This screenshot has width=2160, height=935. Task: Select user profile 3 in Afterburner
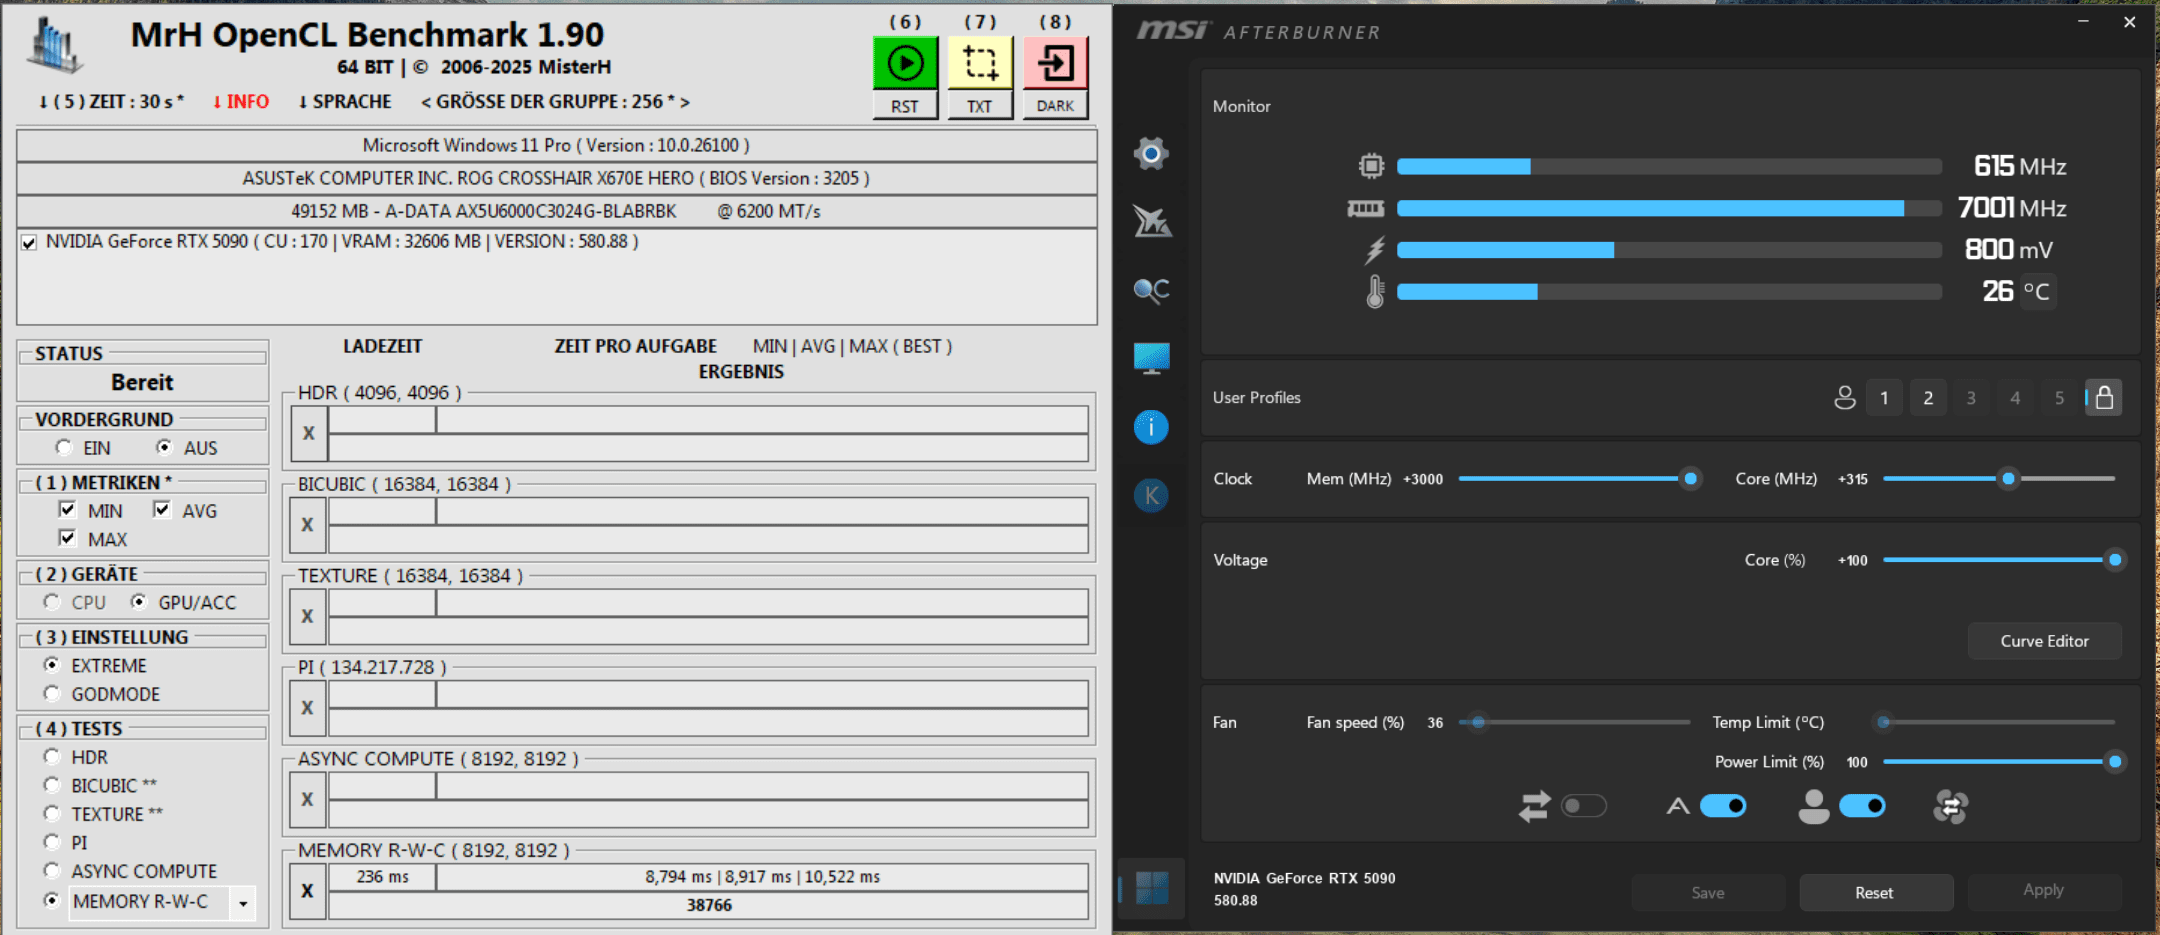pyautogui.click(x=1971, y=398)
